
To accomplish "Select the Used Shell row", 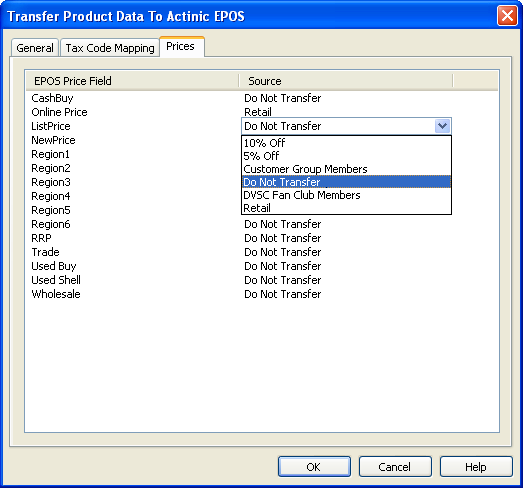I will click(x=56, y=280).
